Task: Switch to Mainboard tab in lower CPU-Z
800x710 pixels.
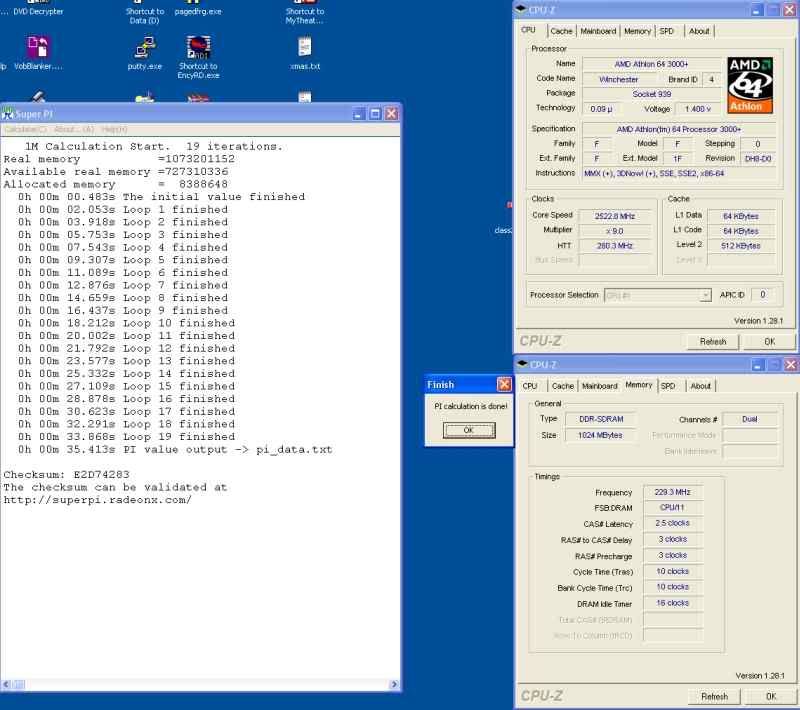Action: pyautogui.click(x=599, y=386)
